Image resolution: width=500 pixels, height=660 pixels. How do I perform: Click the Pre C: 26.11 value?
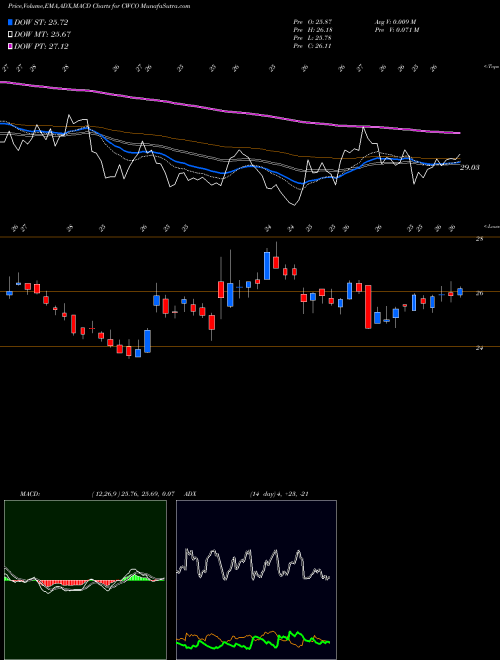pyautogui.click(x=314, y=46)
